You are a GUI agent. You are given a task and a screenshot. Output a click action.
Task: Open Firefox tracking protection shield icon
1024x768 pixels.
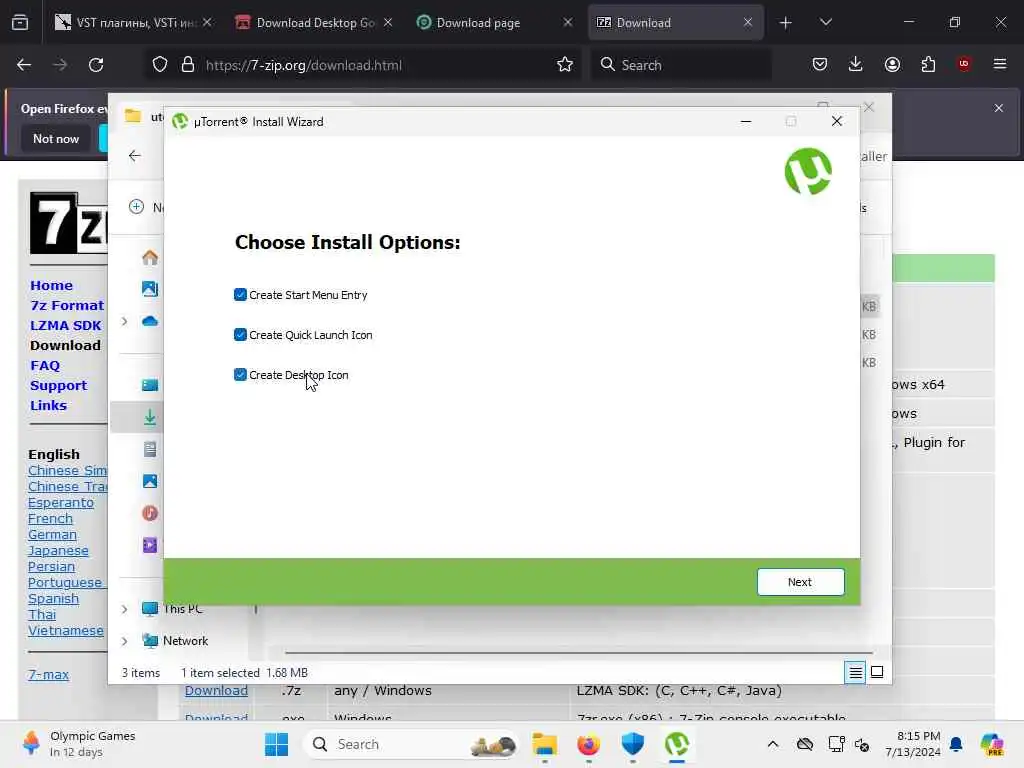point(160,65)
